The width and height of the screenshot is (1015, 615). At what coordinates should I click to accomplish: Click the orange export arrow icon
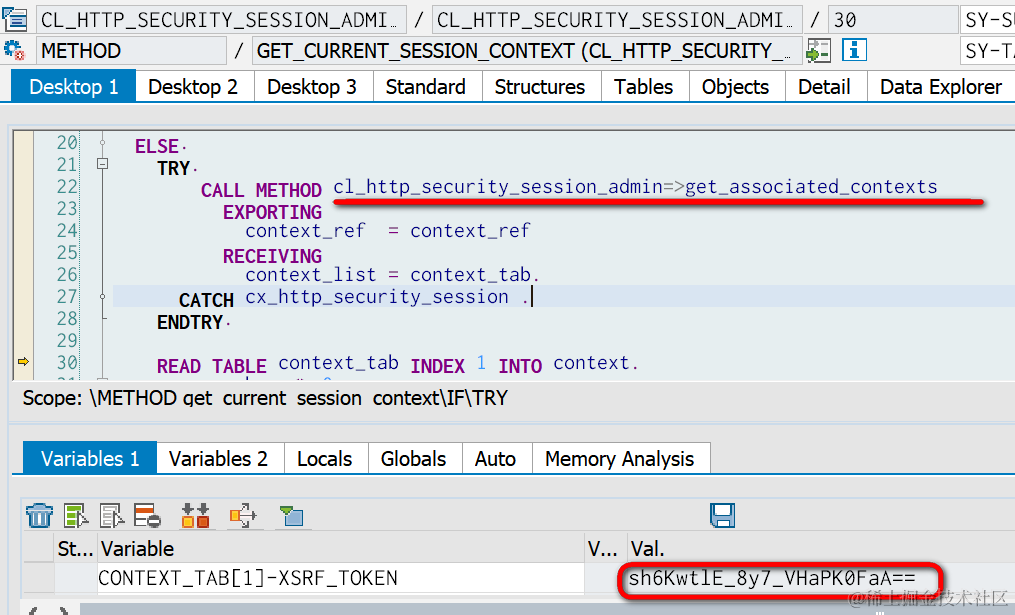pyautogui.click(x=243, y=515)
